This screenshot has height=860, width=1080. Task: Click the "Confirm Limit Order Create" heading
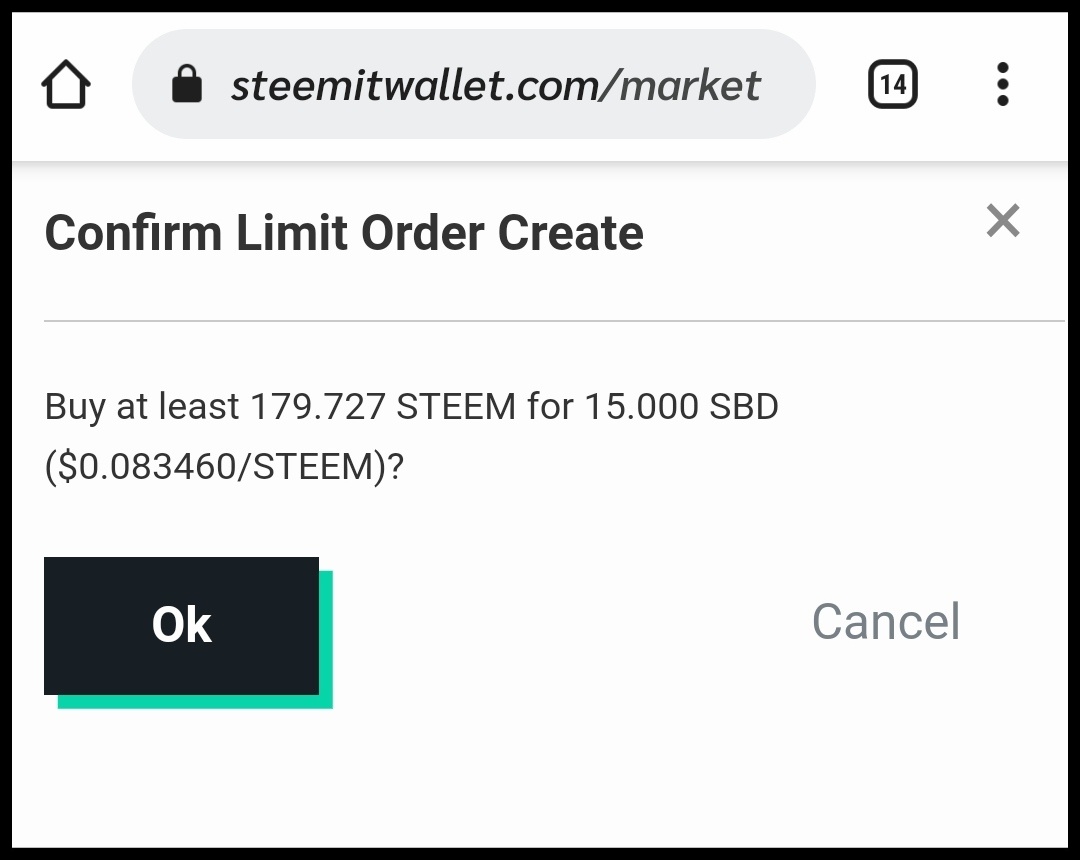click(344, 233)
